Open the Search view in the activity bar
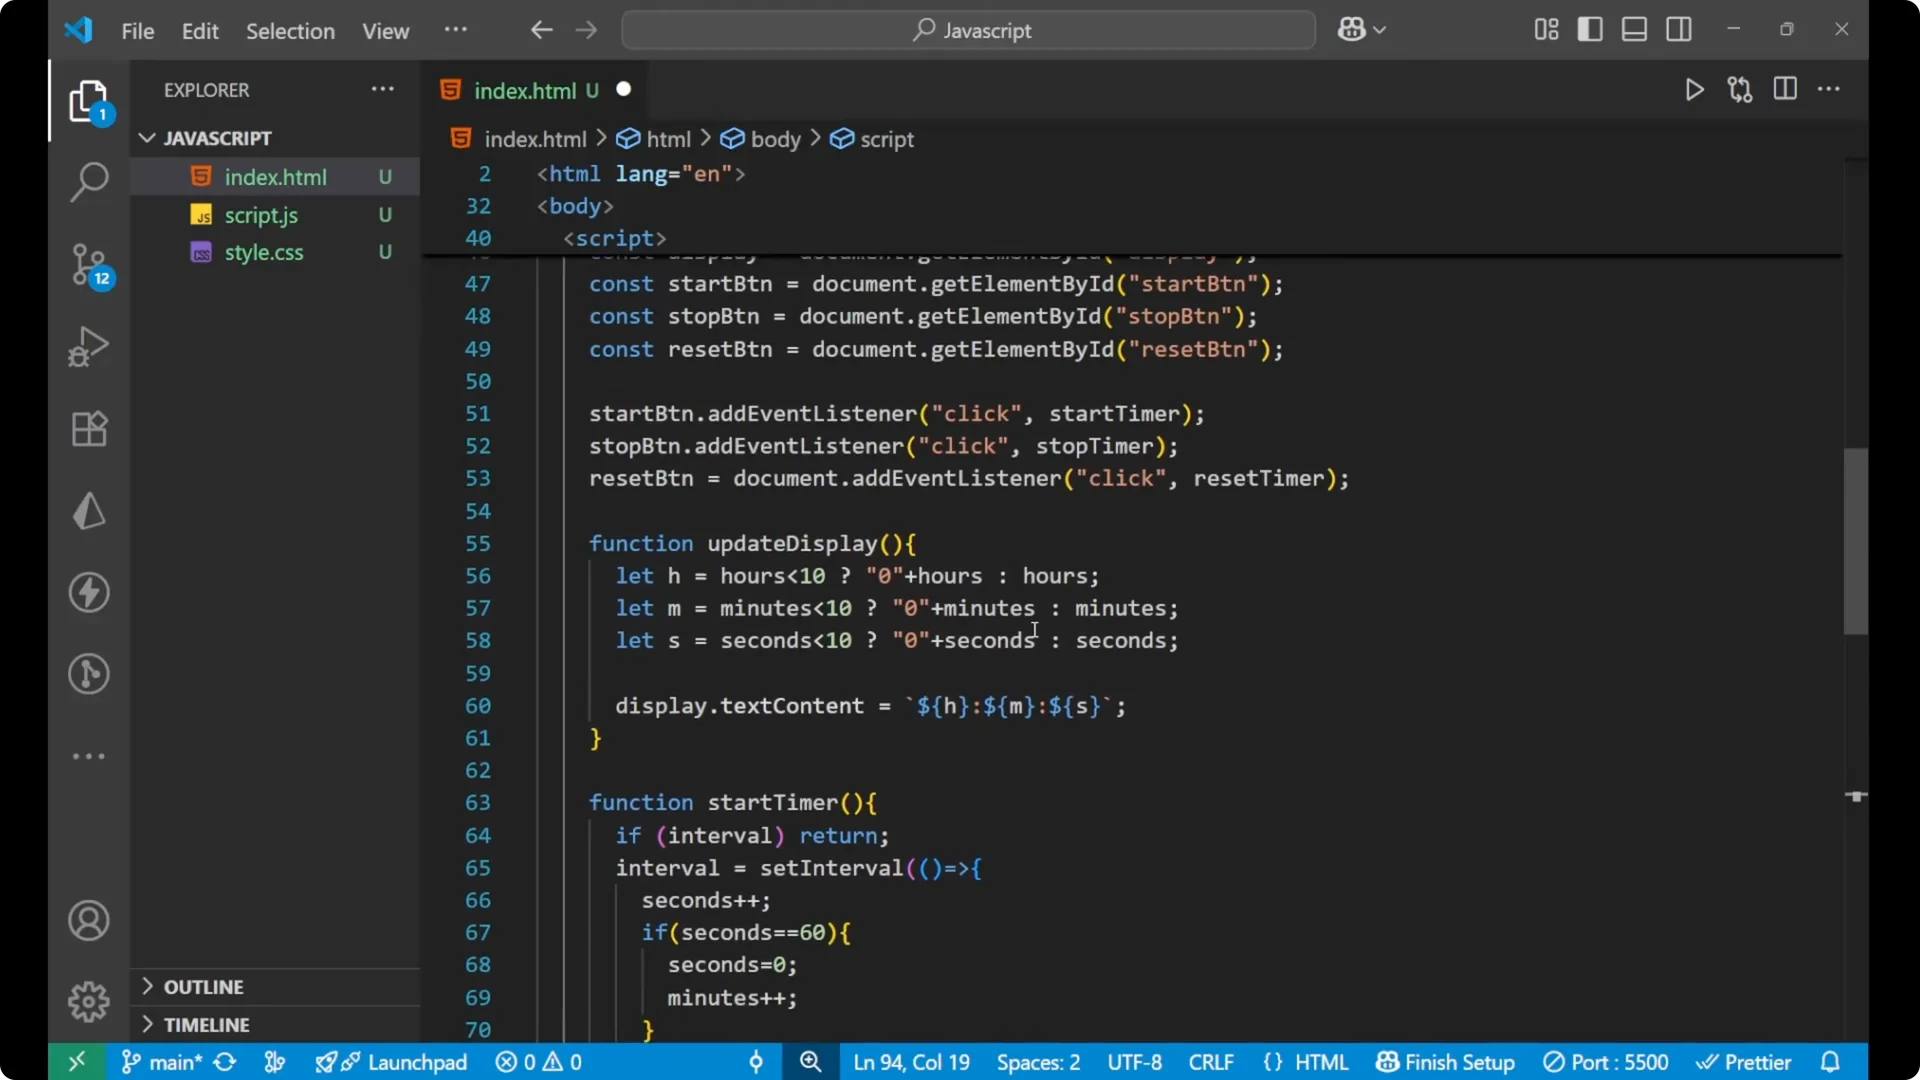The width and height of the screenshot is (1920, 1080). [x=89, y=182]
